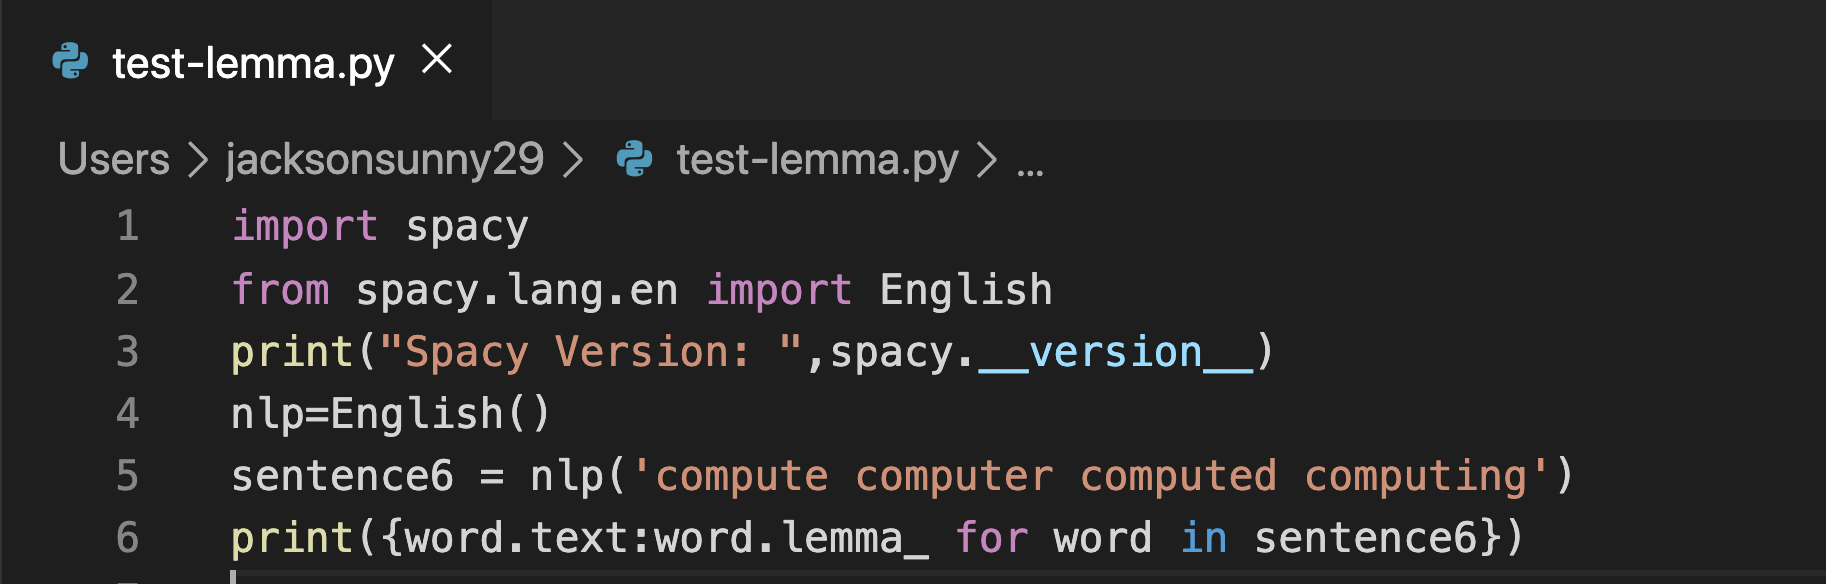The image size is (1826, 584).
Task: Click line number 2 in the editor
Action: 127,289
